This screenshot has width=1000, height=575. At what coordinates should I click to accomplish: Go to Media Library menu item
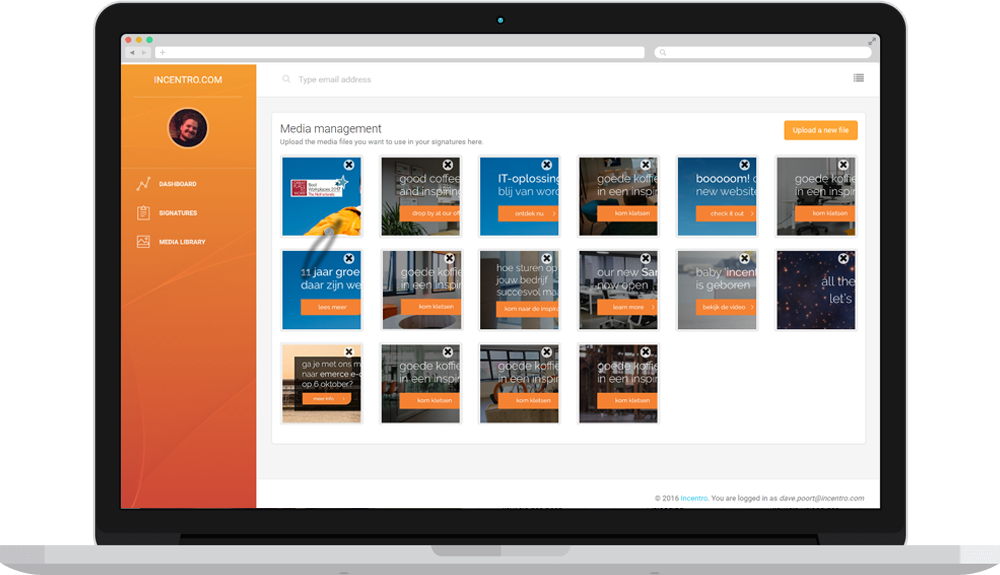pos(182,242)
